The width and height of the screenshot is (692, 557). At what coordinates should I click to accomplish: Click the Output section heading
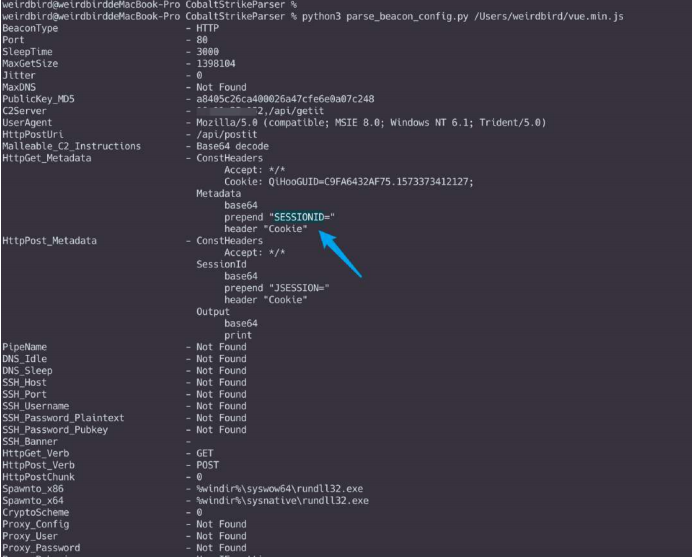(213, 312)
